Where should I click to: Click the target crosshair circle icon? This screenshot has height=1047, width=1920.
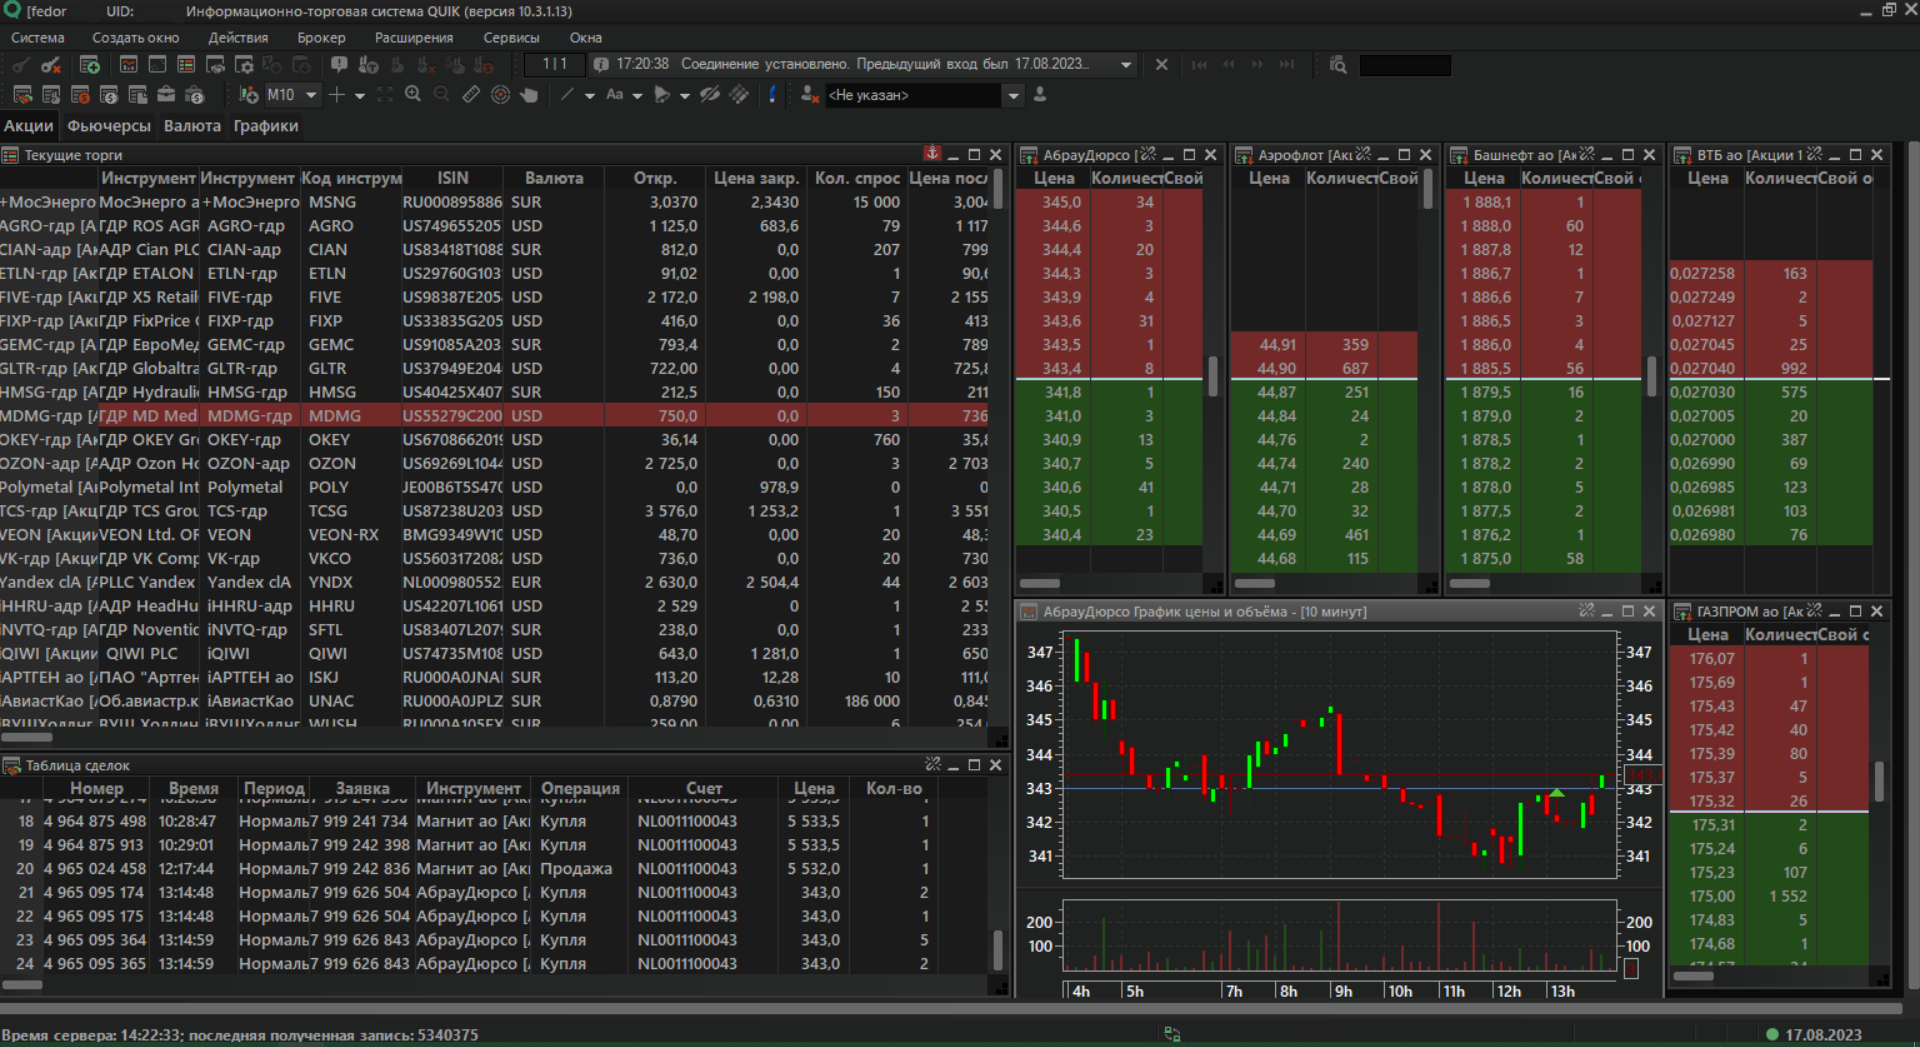pos(500,95)
